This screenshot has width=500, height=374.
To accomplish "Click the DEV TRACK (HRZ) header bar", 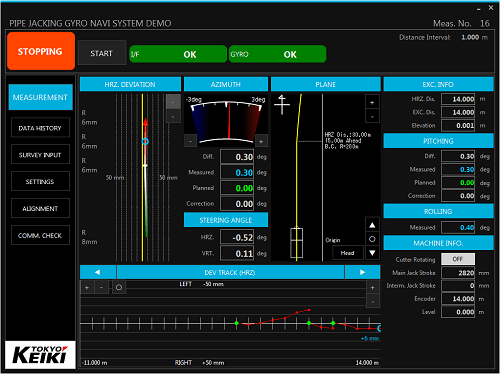I will (x=230, y=272).
